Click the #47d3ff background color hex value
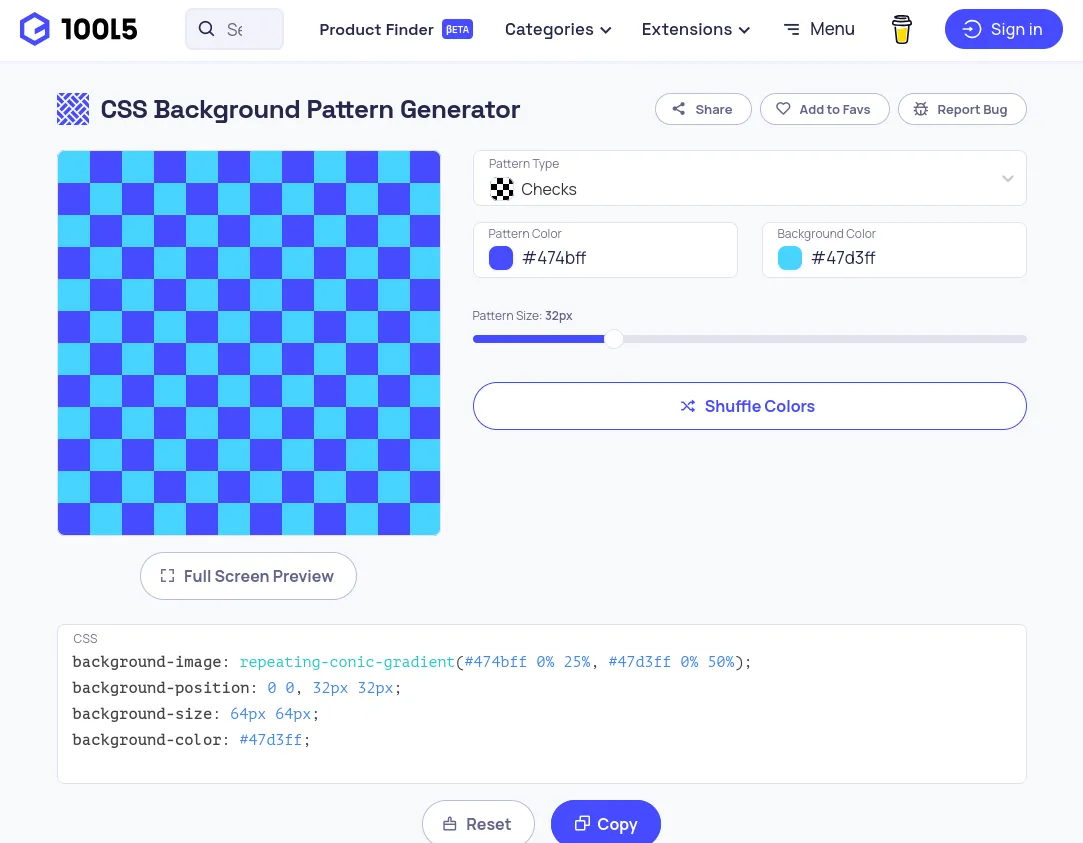Screen dimensions: 1083x843 click(x=843, y=258)
